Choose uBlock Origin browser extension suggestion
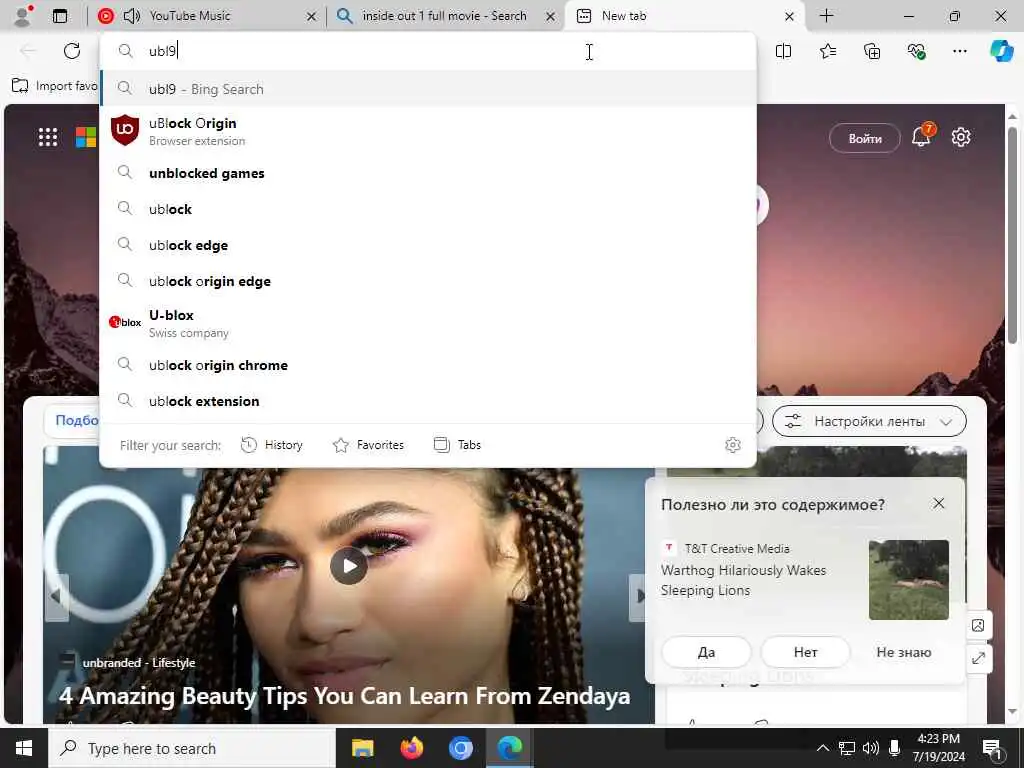The height and width of the screenshot is (768, 1024). point(428,131)
